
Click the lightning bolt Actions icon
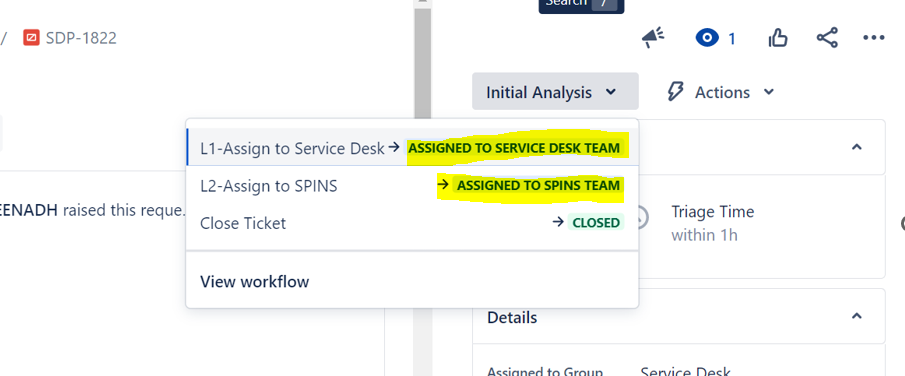click(x=675, y=92)
